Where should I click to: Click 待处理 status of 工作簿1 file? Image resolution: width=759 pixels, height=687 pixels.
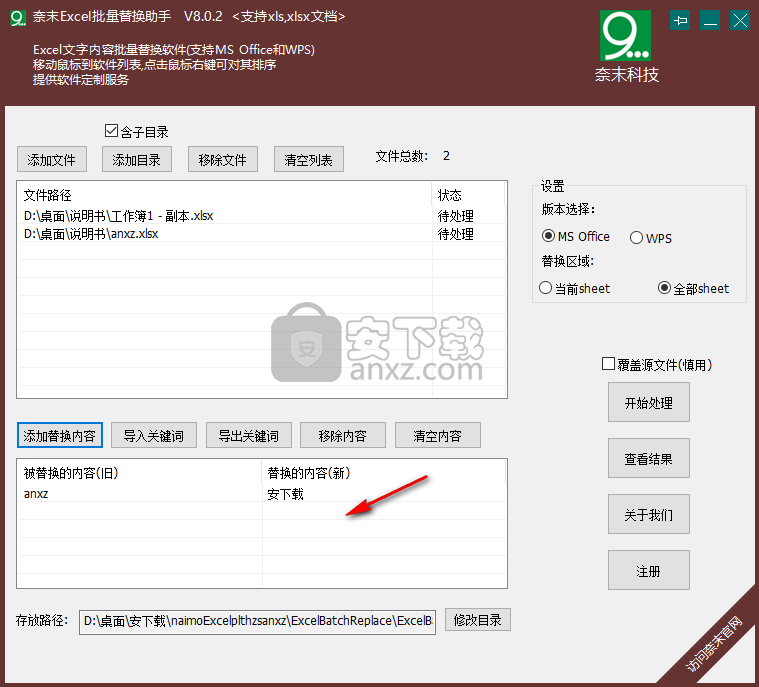pos(455,216)
